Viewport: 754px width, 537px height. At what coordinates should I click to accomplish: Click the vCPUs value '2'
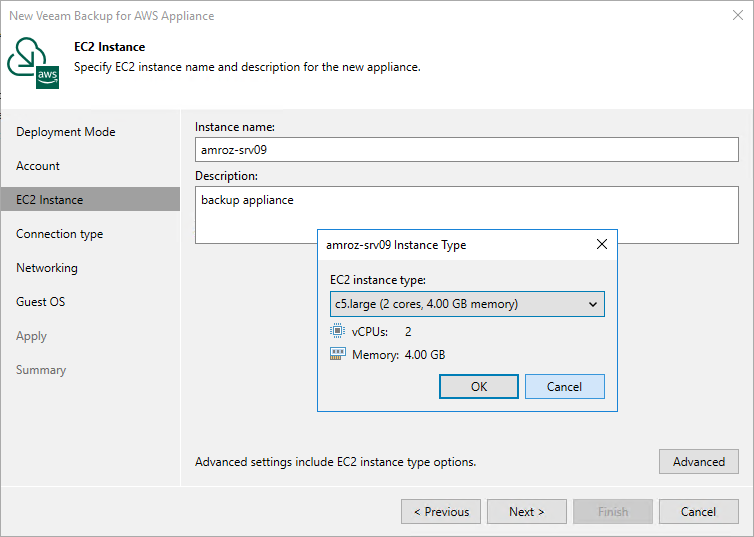tap(408, 331)
